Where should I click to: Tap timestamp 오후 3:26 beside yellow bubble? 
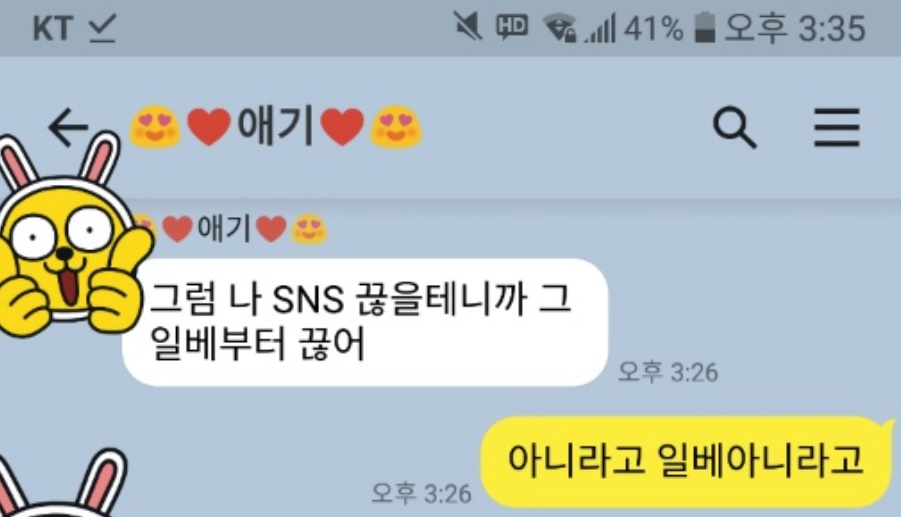[421, 493]
